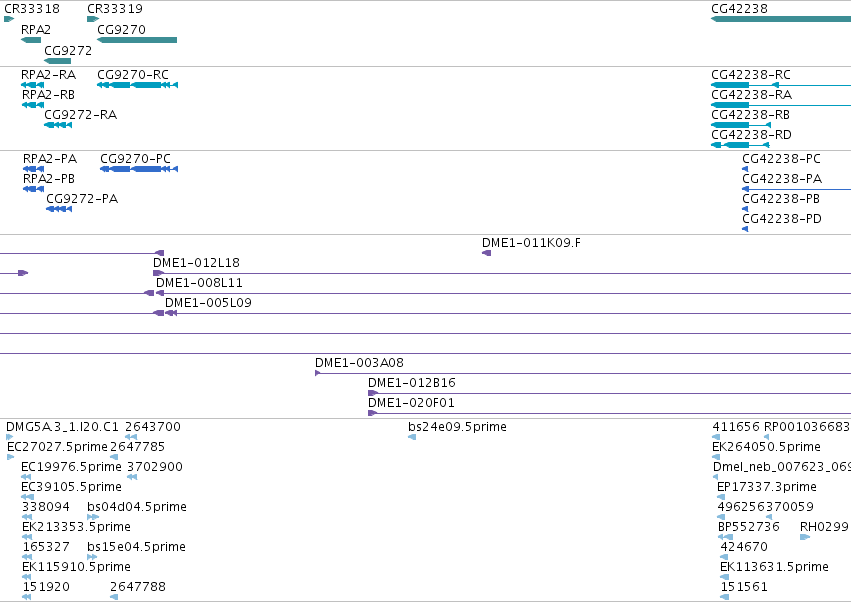The width and height of the screenshot is (851, 602).
Task: Select the CG9272-PA protein label
Action: point(82,199)
